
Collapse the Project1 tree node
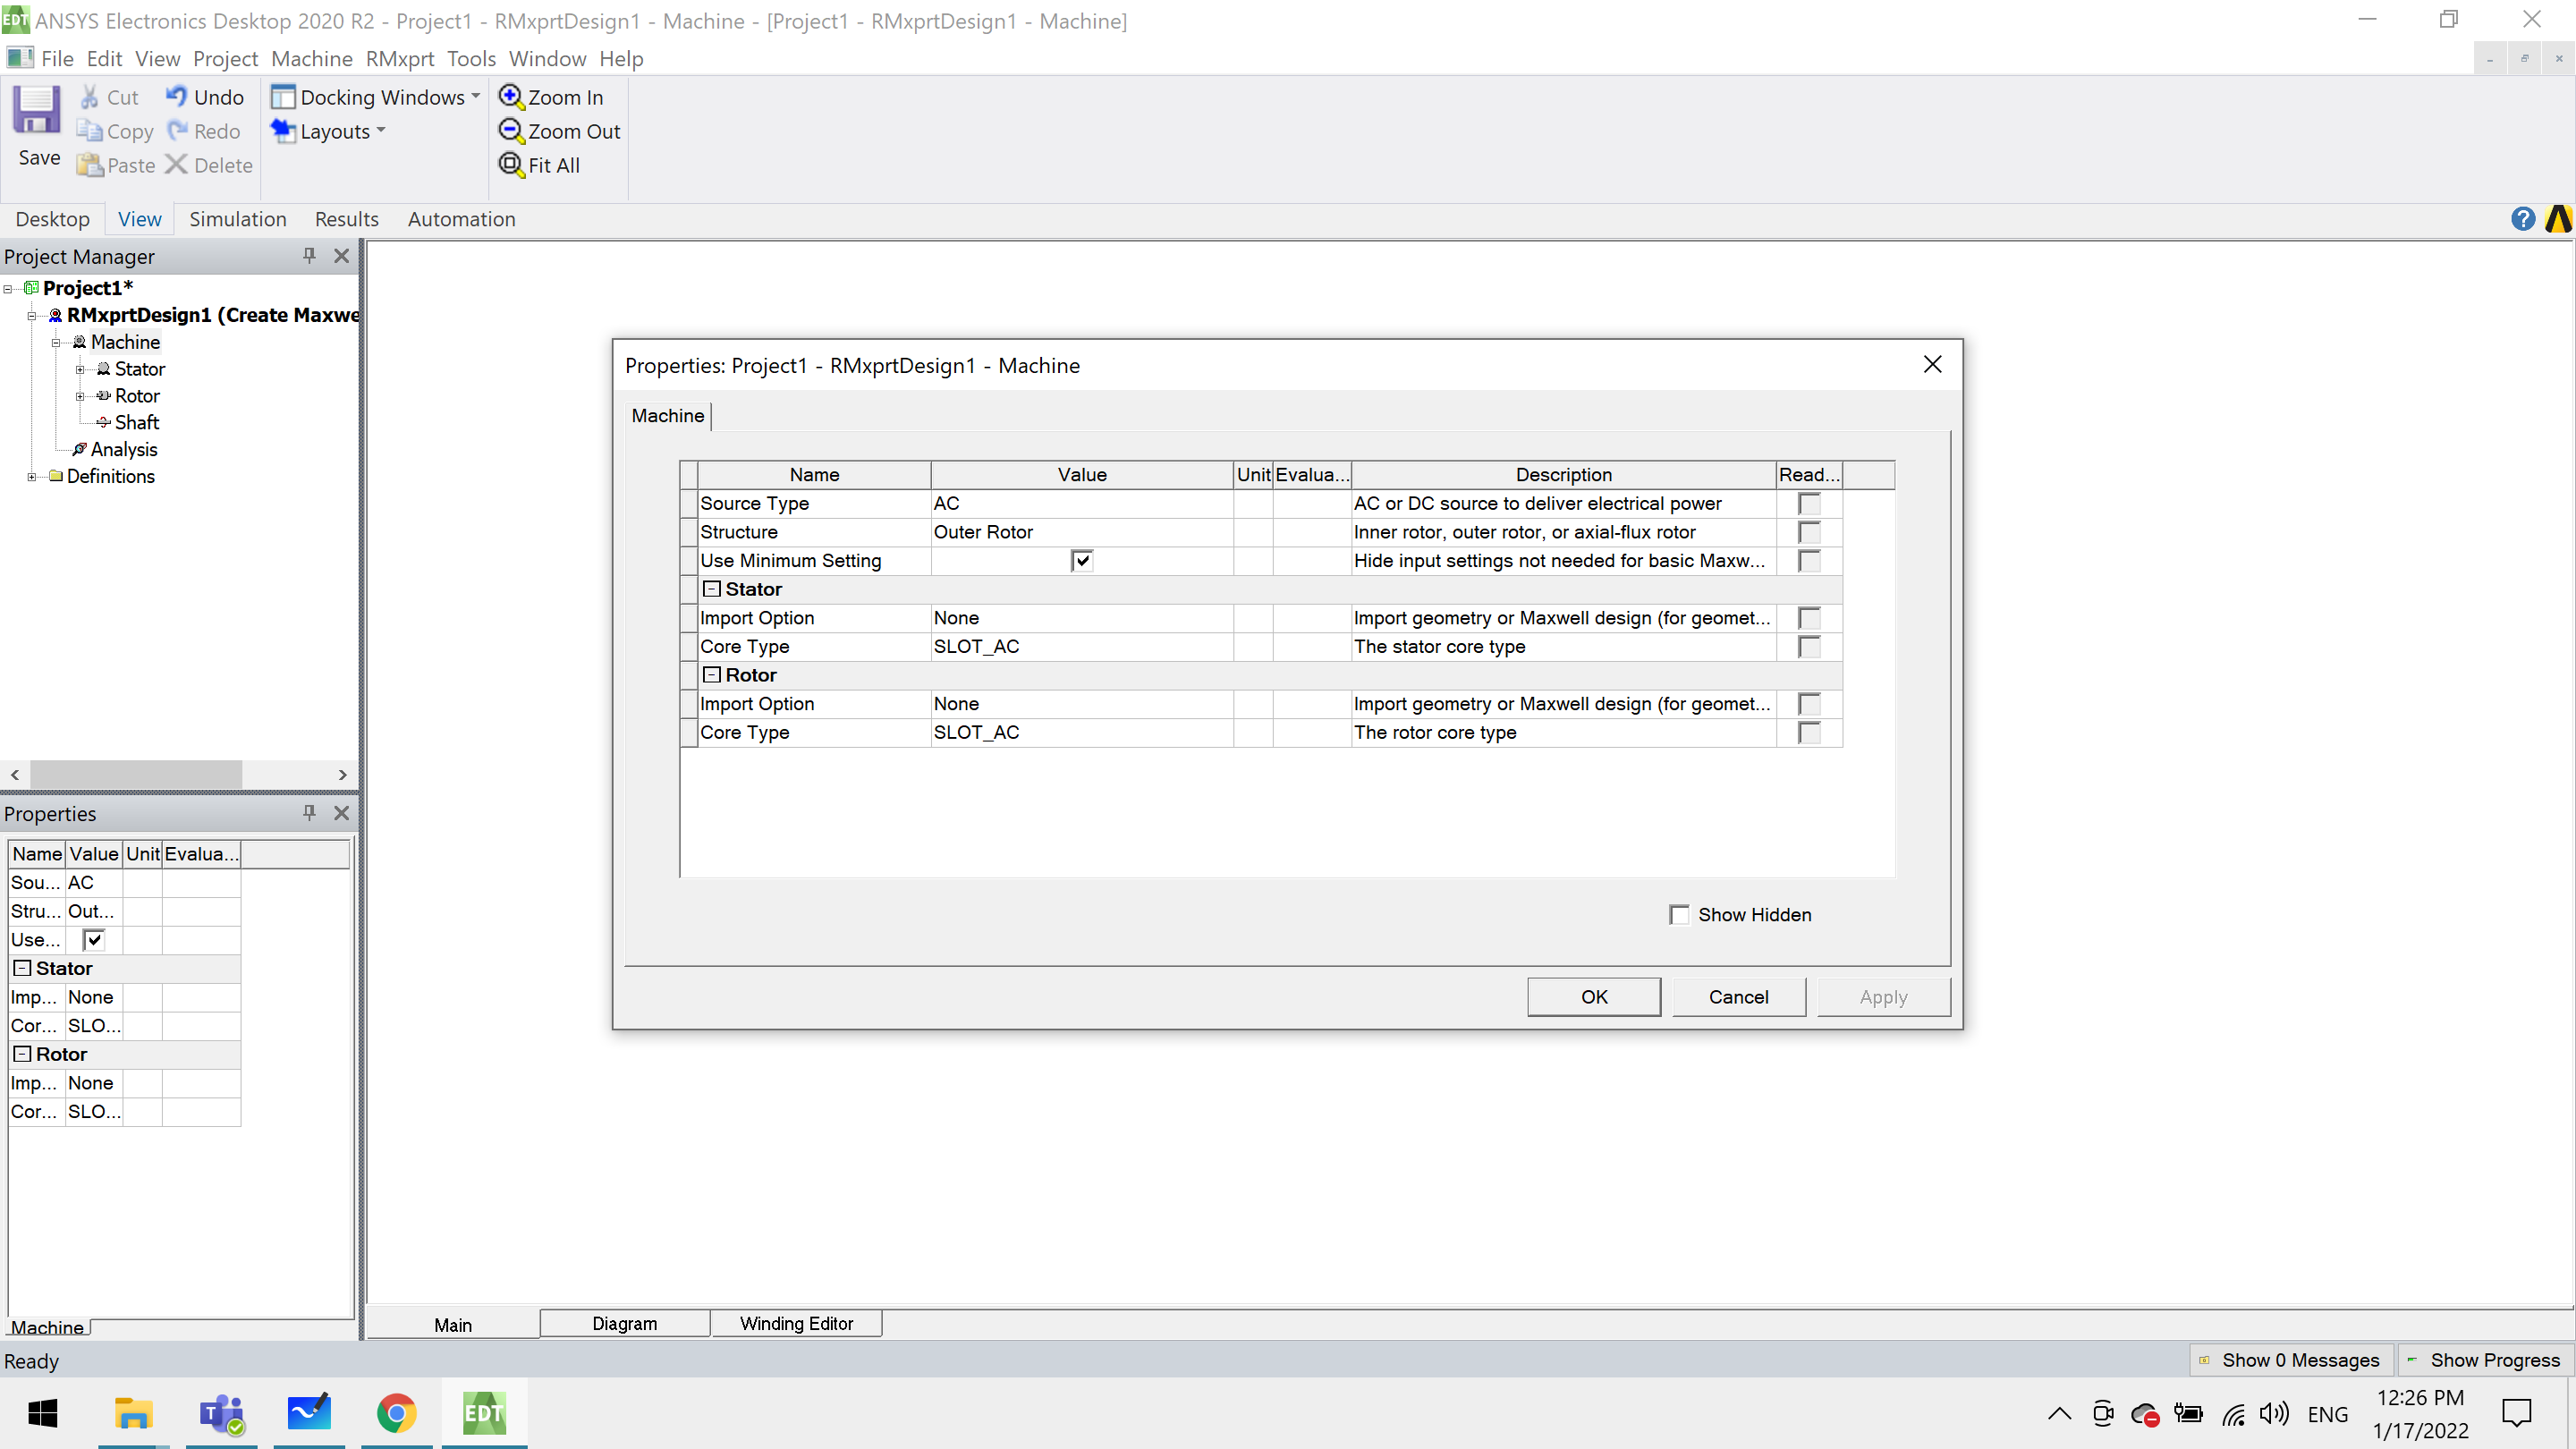(8, 289)
